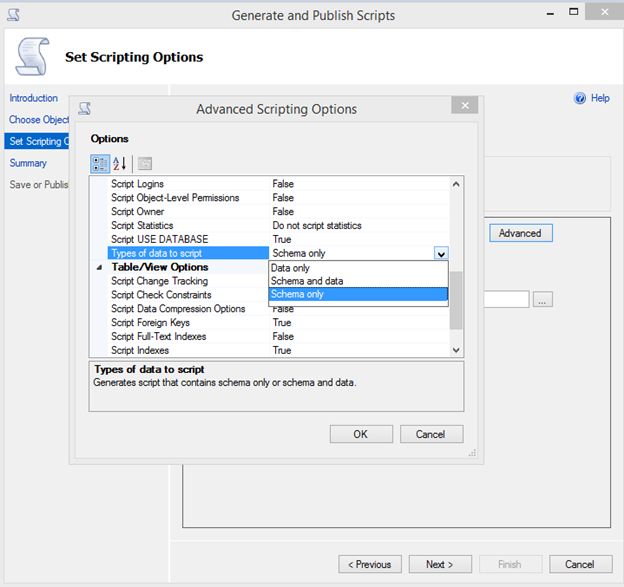Viewport: 624px width, 587px height.
Task: Open the Introduction wizard step
Action: click(34, 98)
